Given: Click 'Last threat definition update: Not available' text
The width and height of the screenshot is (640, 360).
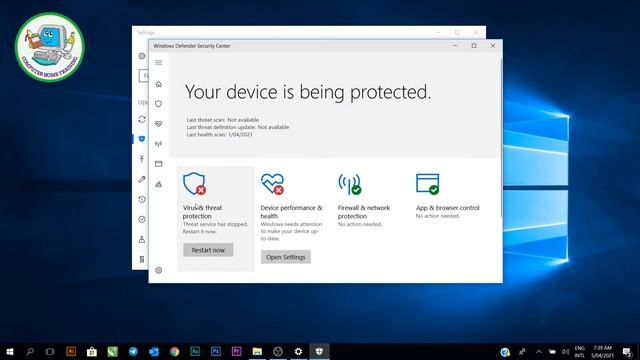Looking at the screenshot, I should [238, 127].
